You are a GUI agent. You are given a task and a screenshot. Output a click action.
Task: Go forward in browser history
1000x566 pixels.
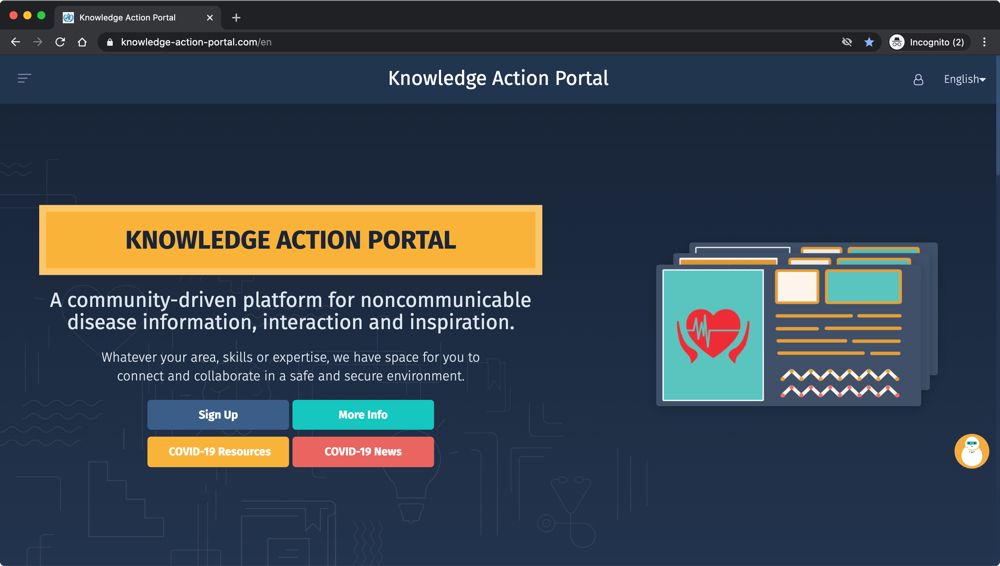[x=38, y=42]
